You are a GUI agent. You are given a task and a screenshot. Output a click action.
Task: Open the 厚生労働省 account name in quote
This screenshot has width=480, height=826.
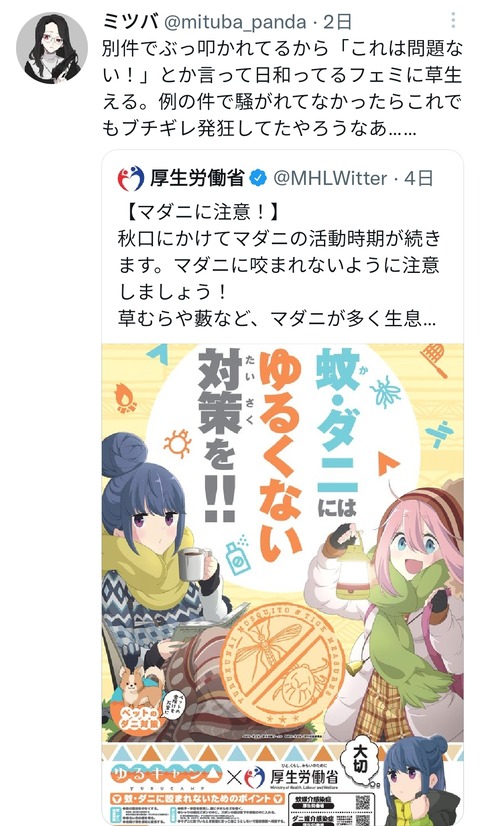[197, 179]
